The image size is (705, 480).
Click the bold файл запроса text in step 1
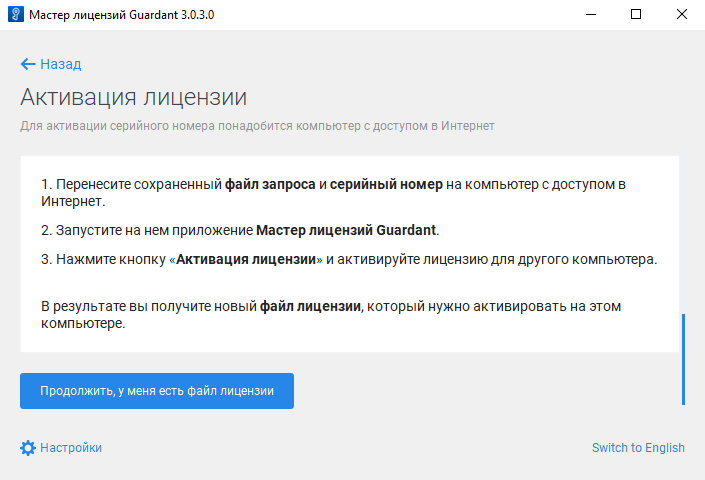click(270, 185)
